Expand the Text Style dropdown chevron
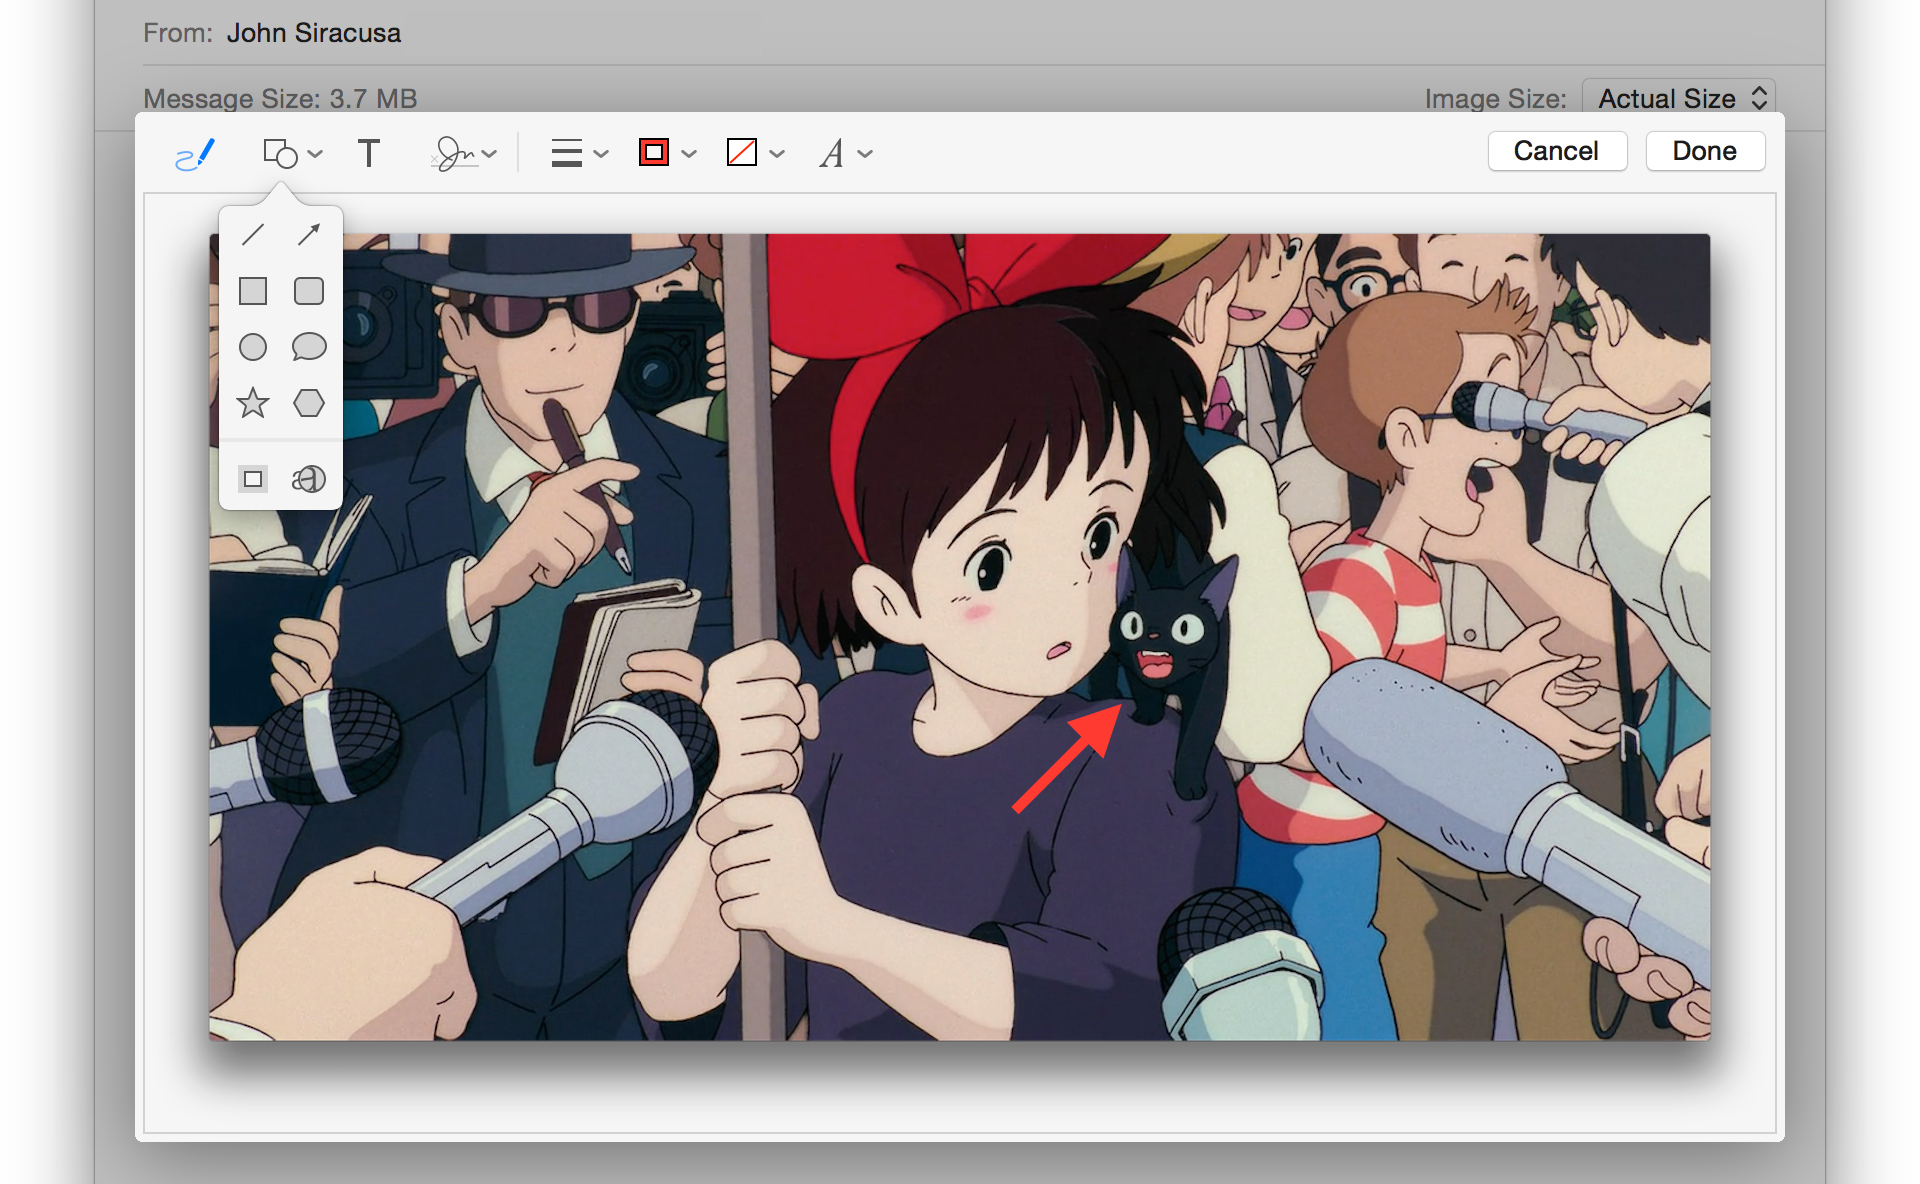This screenshot has height=1184, width=1920. [x=866, y=154]
